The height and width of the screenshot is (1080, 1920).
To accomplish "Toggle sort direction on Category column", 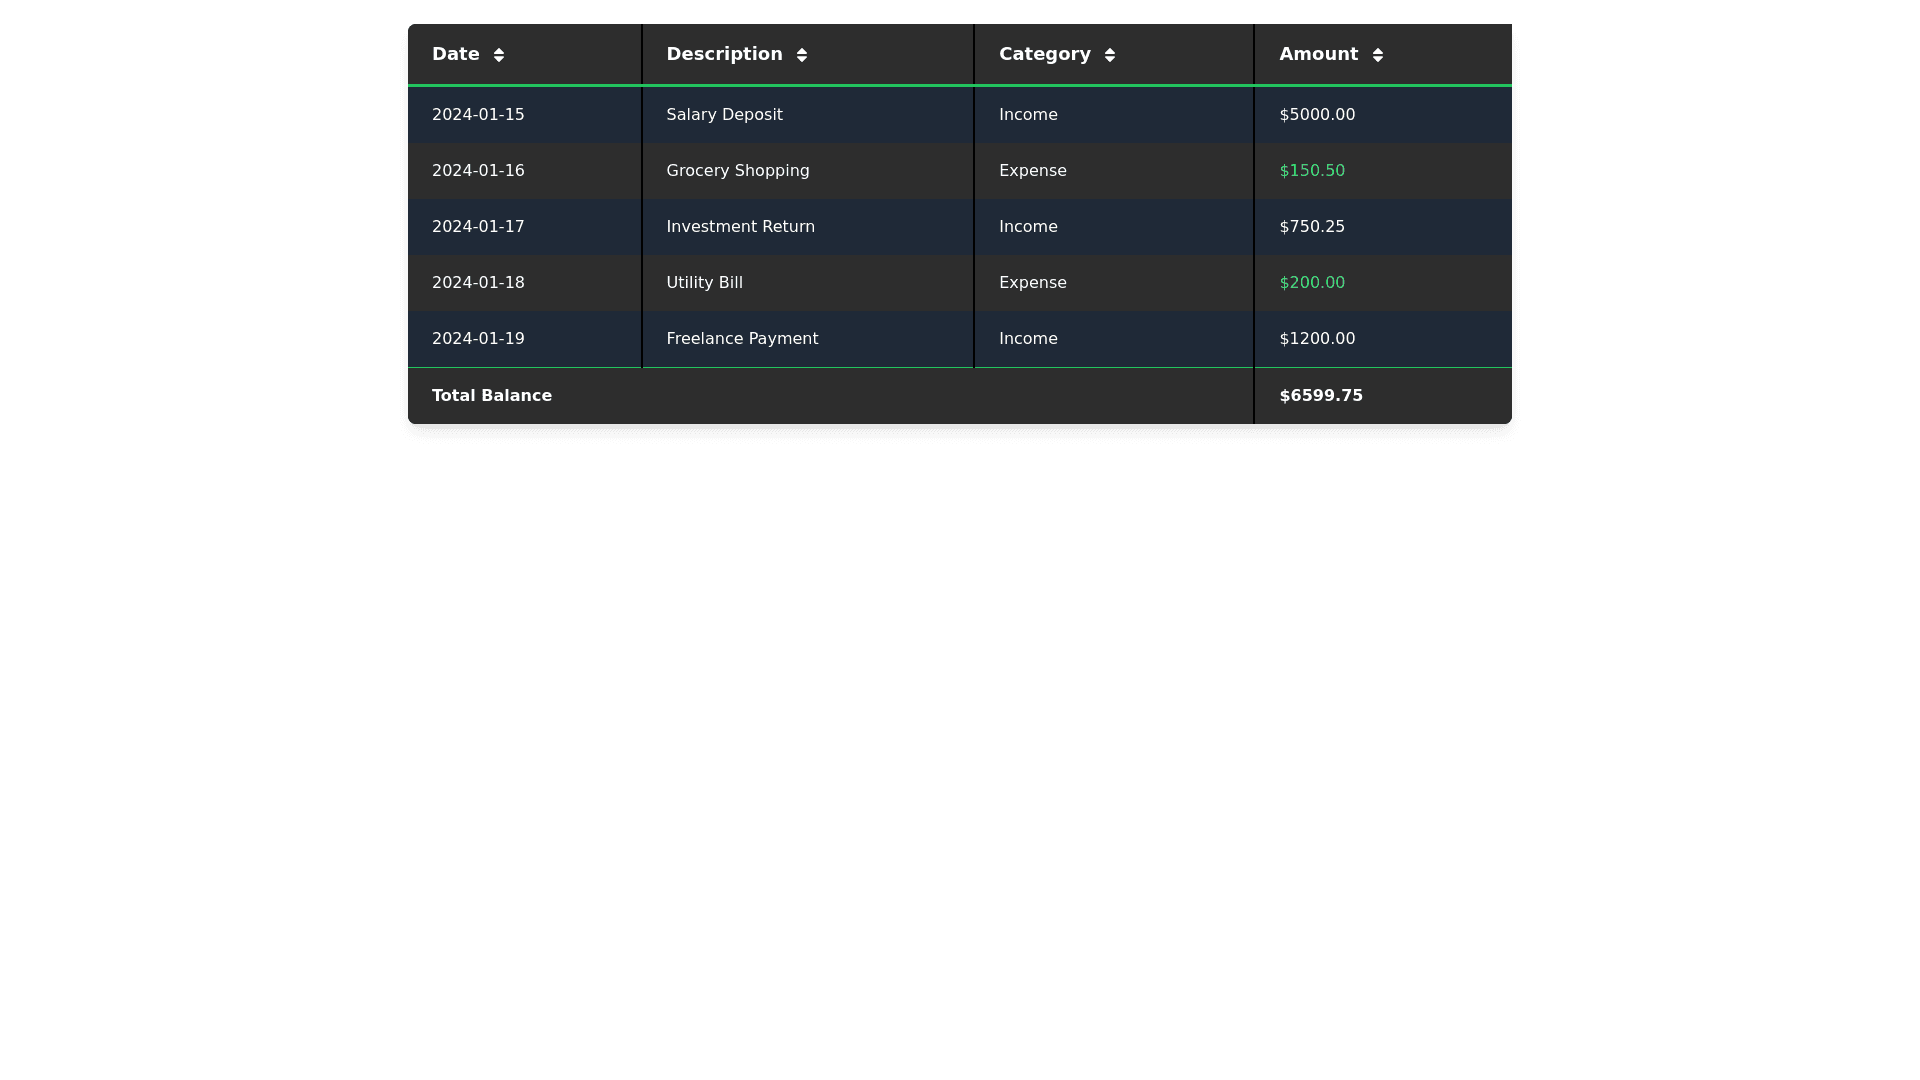I will tap(1110, 54).
